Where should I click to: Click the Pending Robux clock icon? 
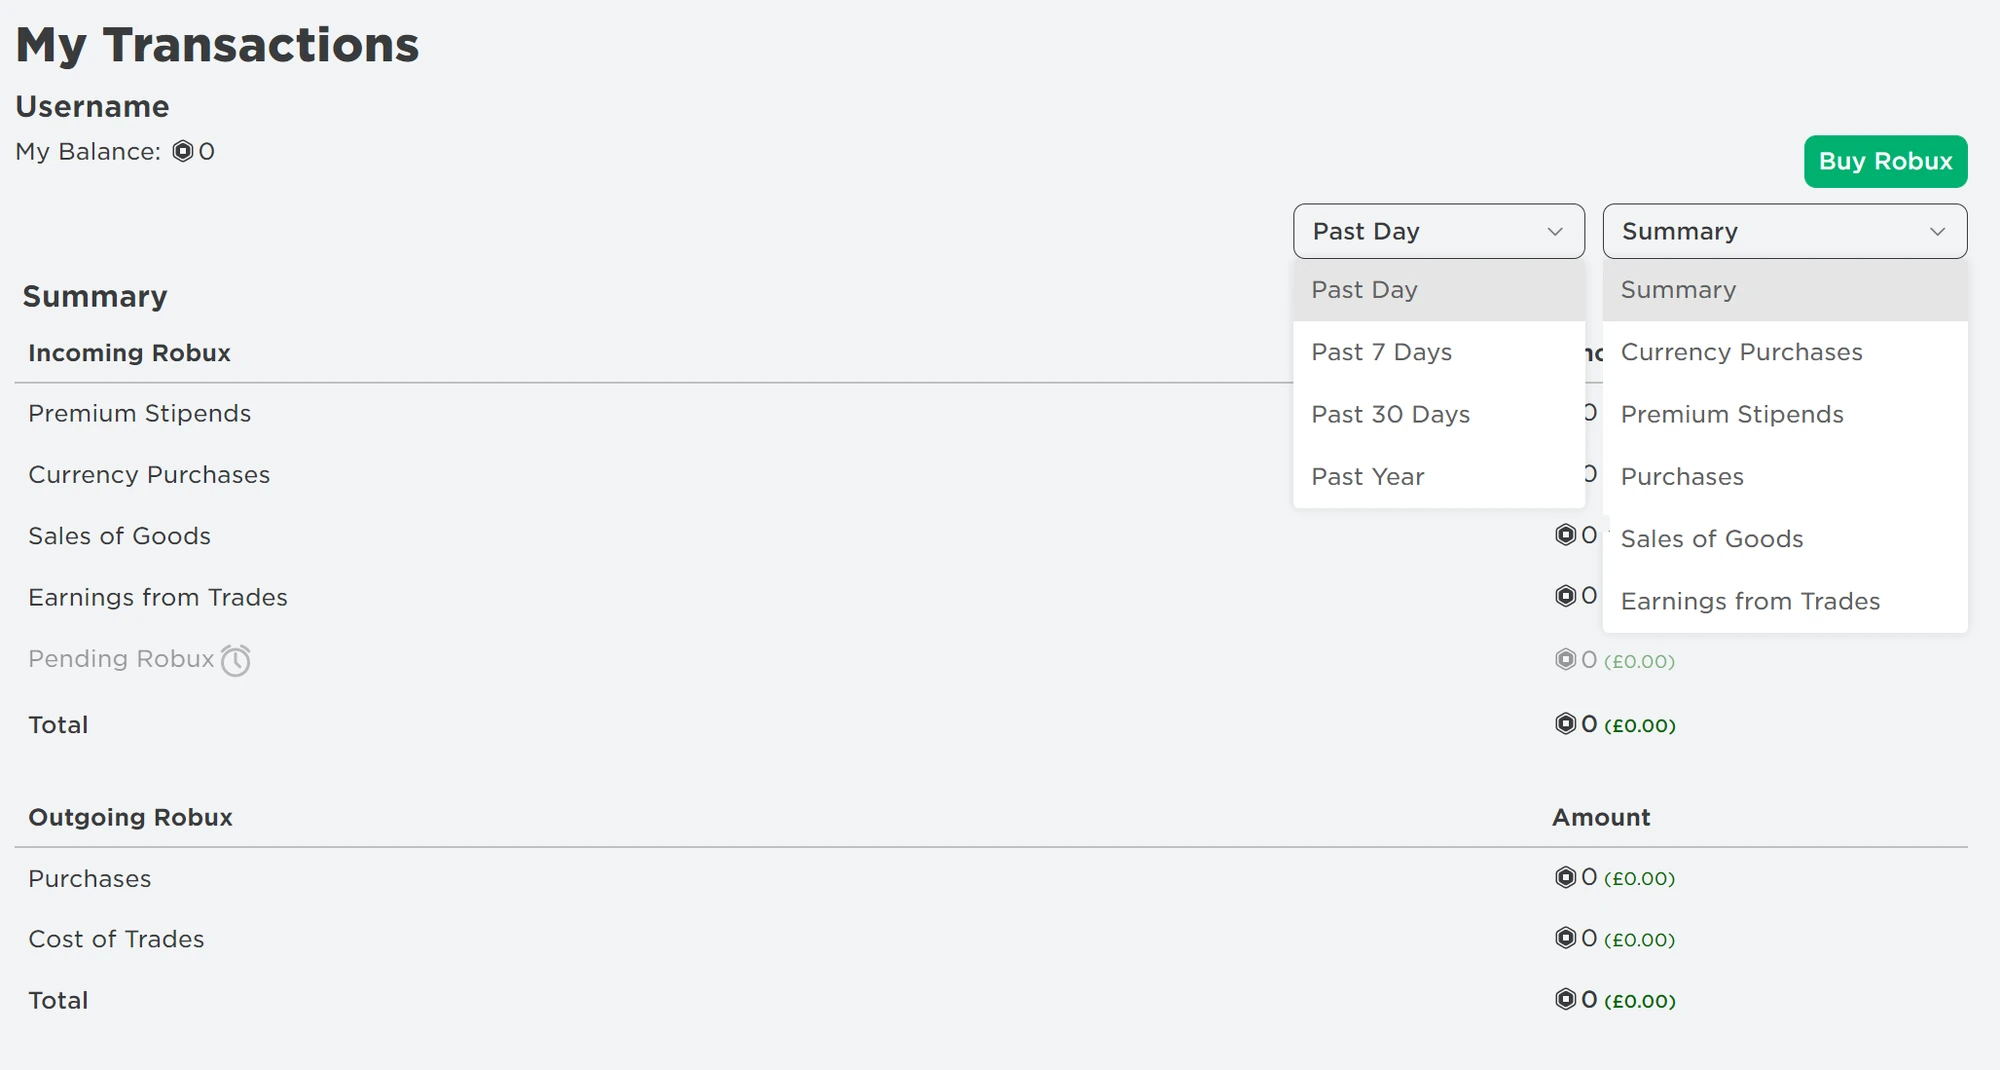(x=236, y=660)
